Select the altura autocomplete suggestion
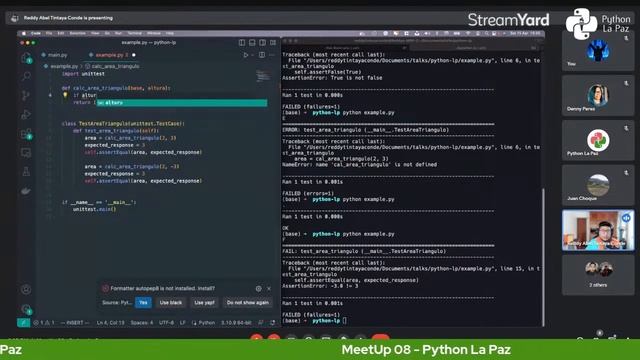This screenshot has width=640, height=360. coord(182,103)
